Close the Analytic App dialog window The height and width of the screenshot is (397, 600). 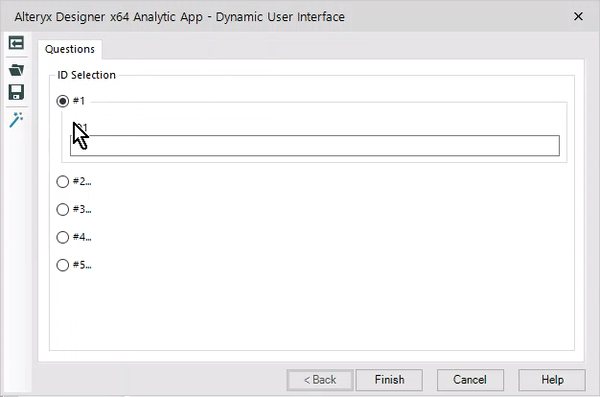(578, 16)
